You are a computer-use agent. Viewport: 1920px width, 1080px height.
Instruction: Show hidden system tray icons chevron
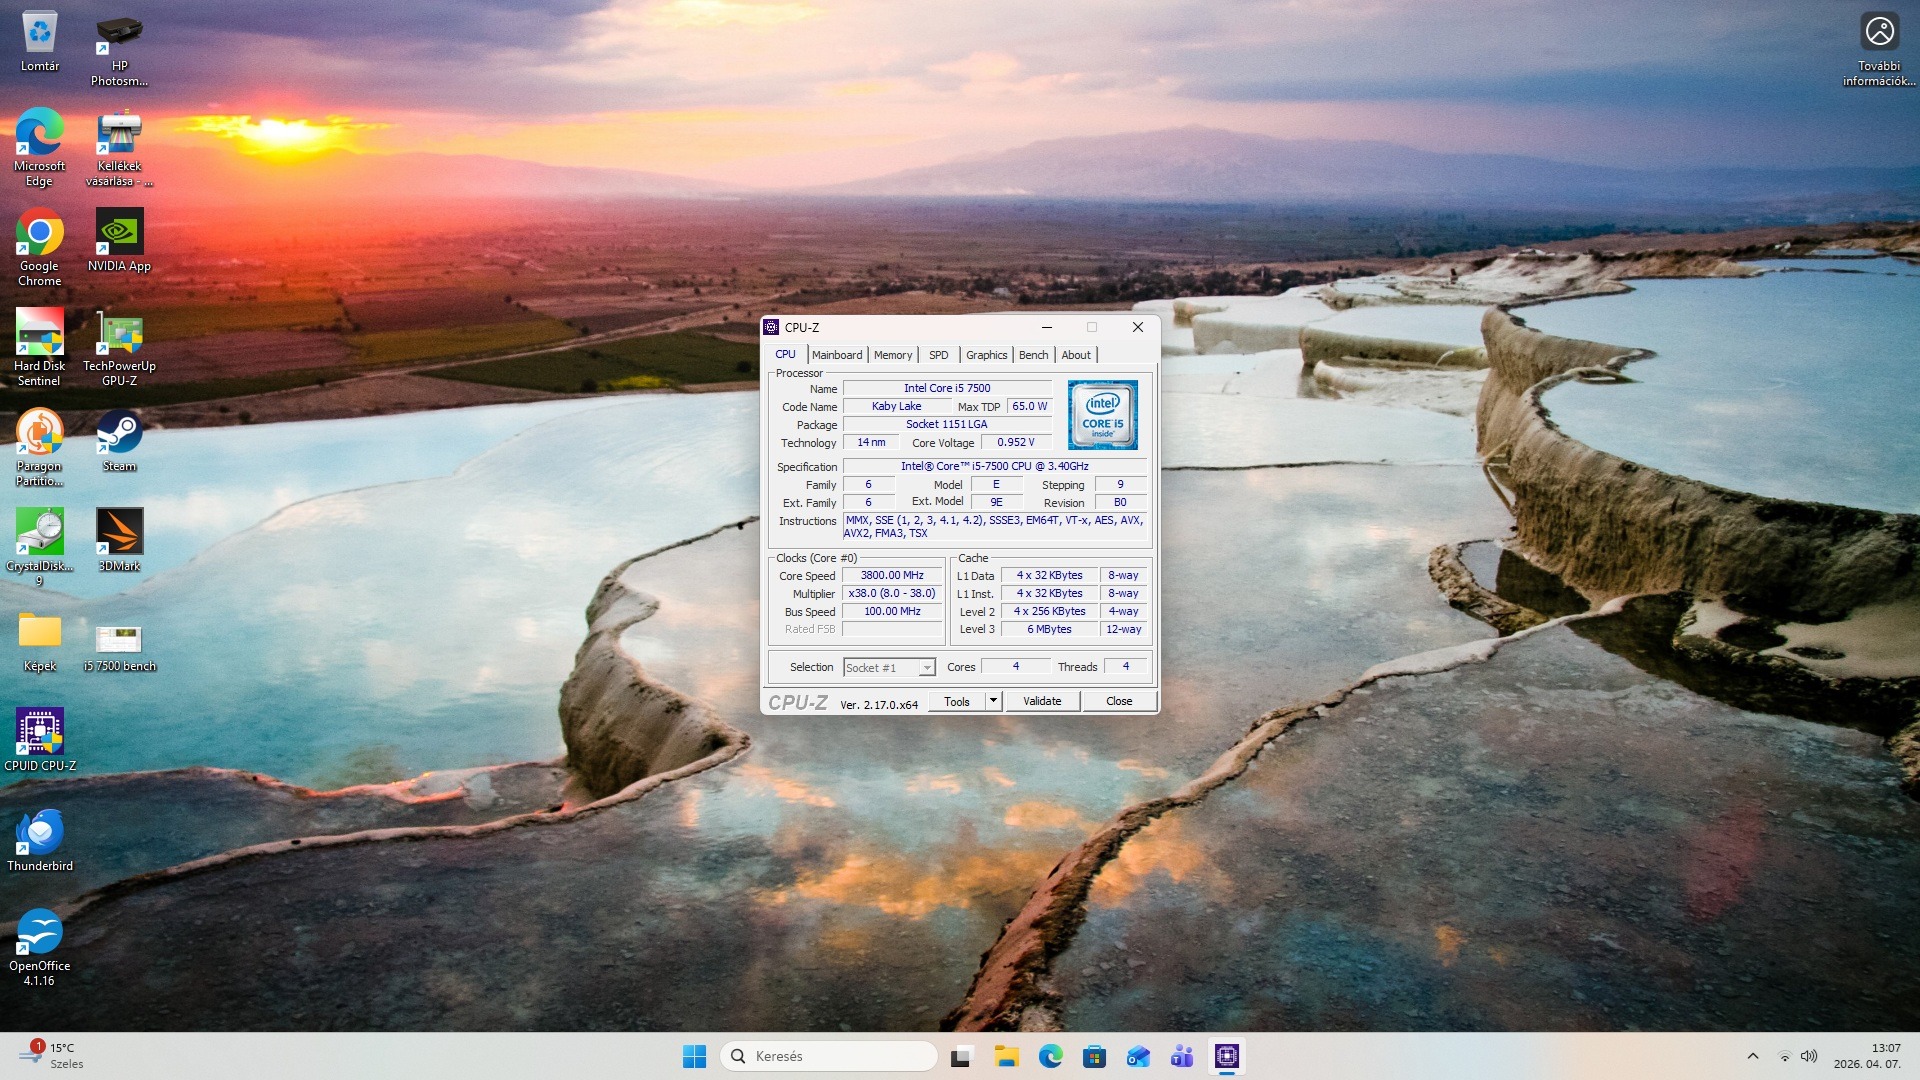coord(1752,1056)
